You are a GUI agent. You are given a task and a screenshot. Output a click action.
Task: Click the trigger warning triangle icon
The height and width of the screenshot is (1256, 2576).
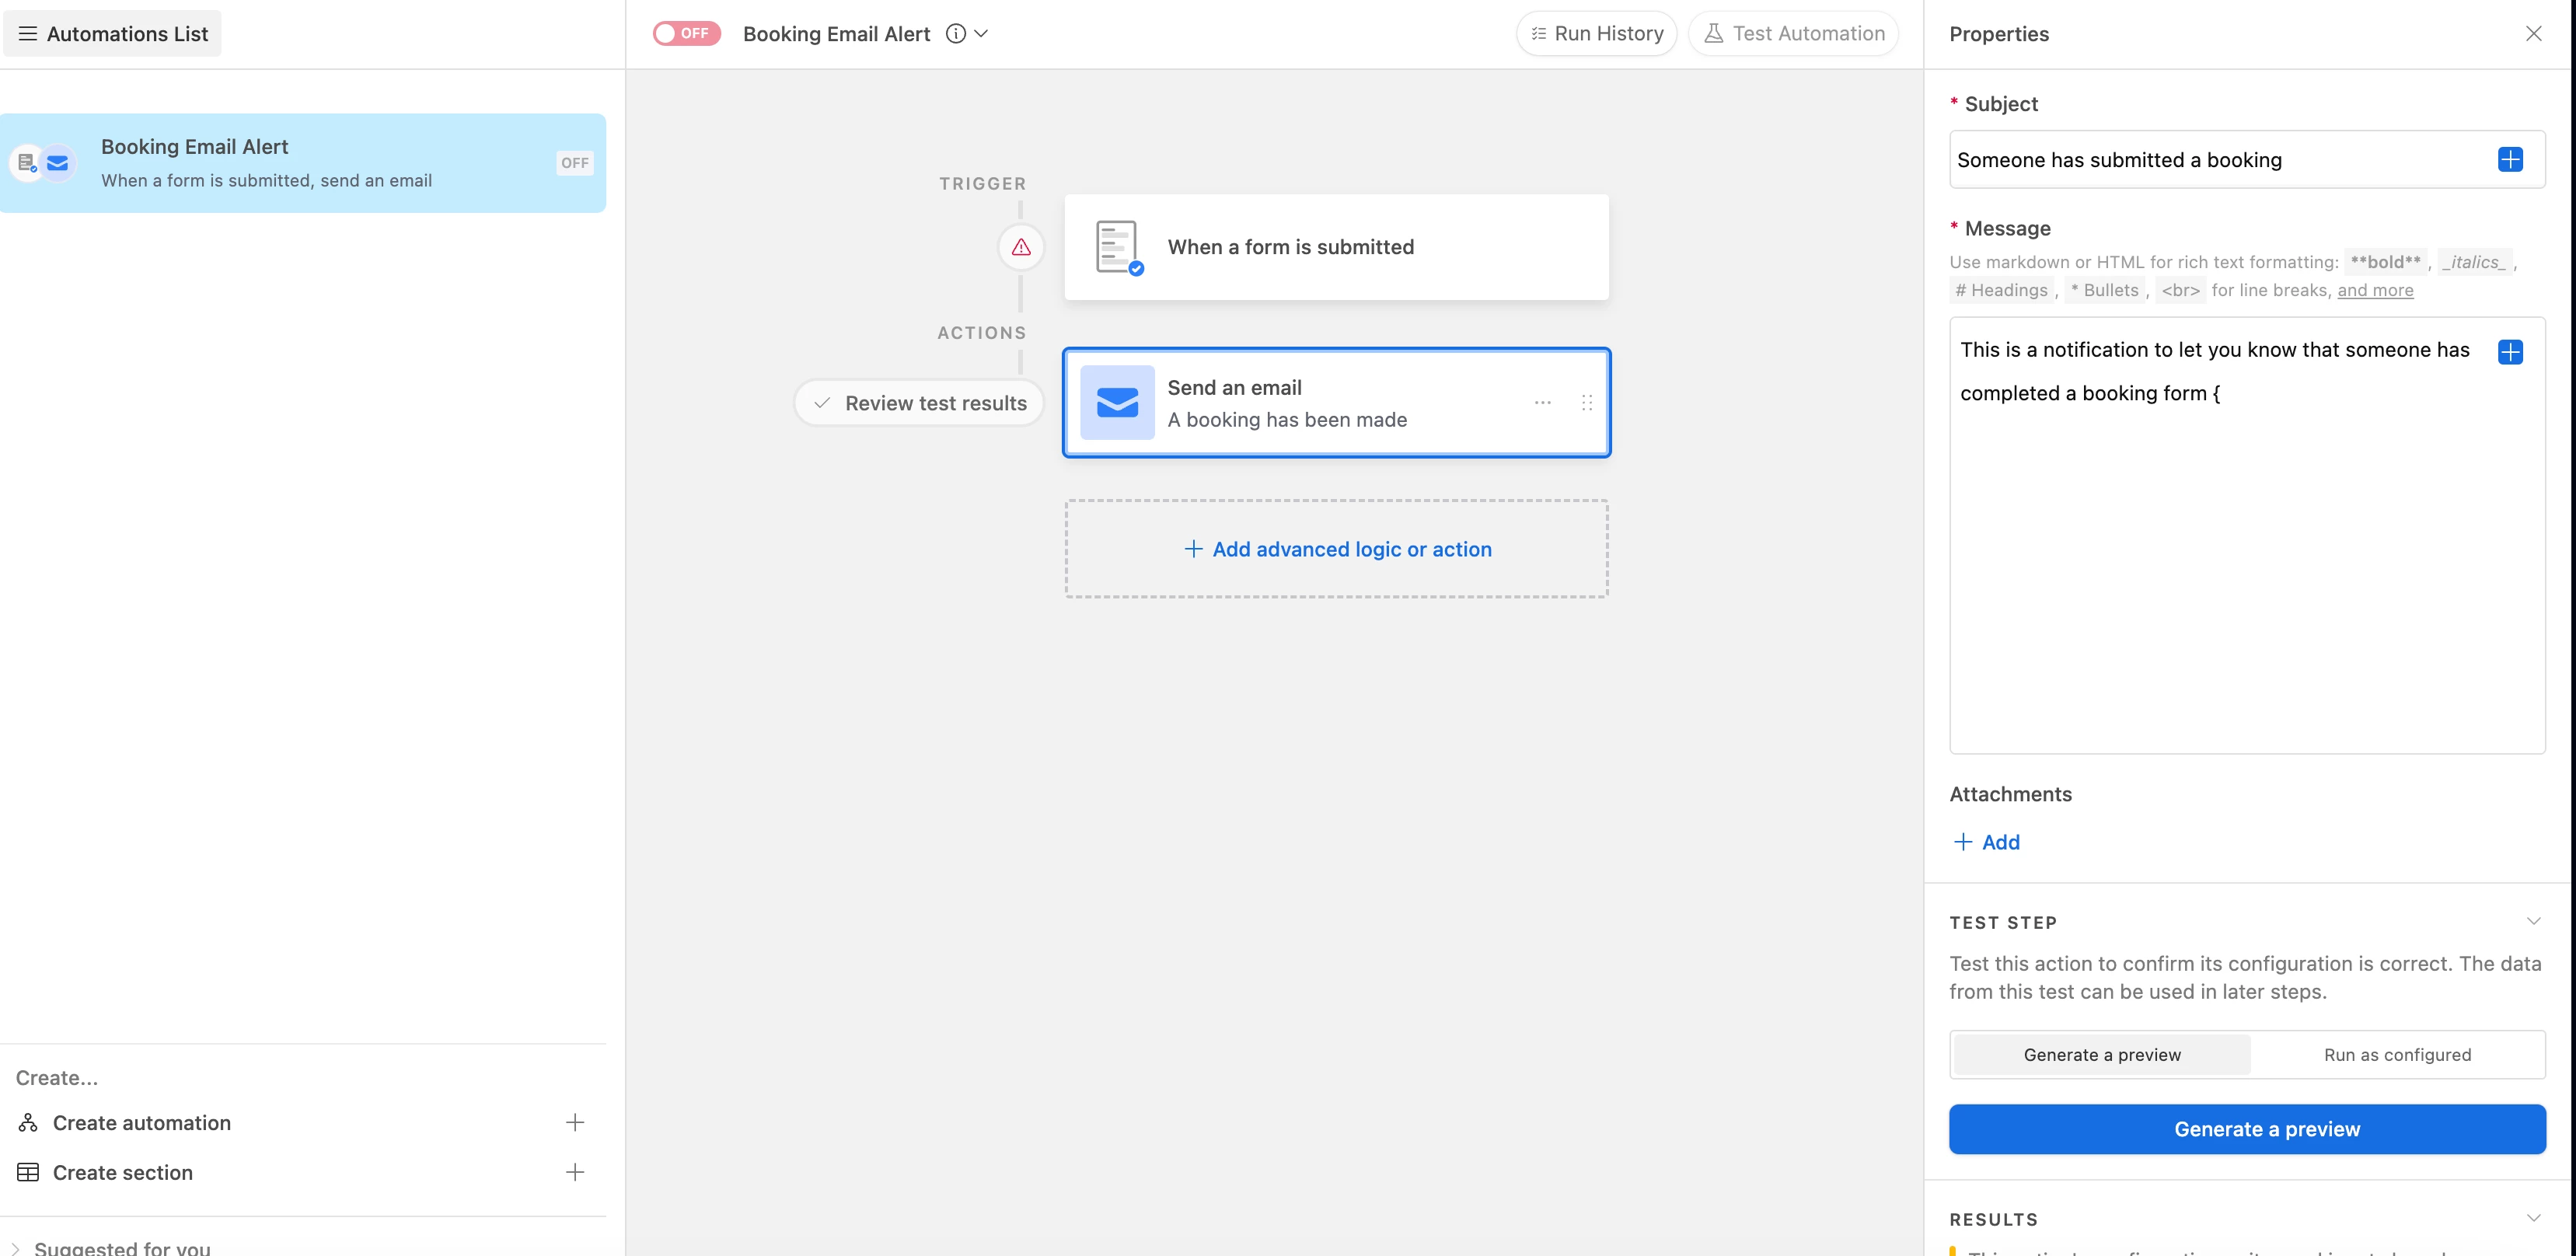point(1020,247)
